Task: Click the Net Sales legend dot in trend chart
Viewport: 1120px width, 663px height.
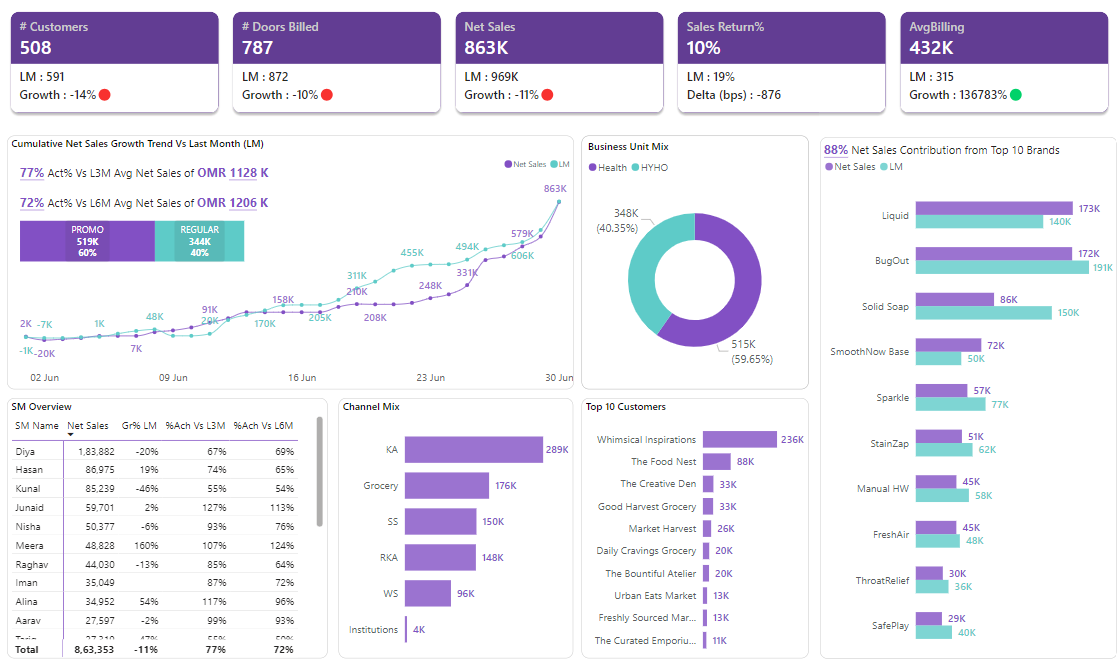Action: [508, 164]
